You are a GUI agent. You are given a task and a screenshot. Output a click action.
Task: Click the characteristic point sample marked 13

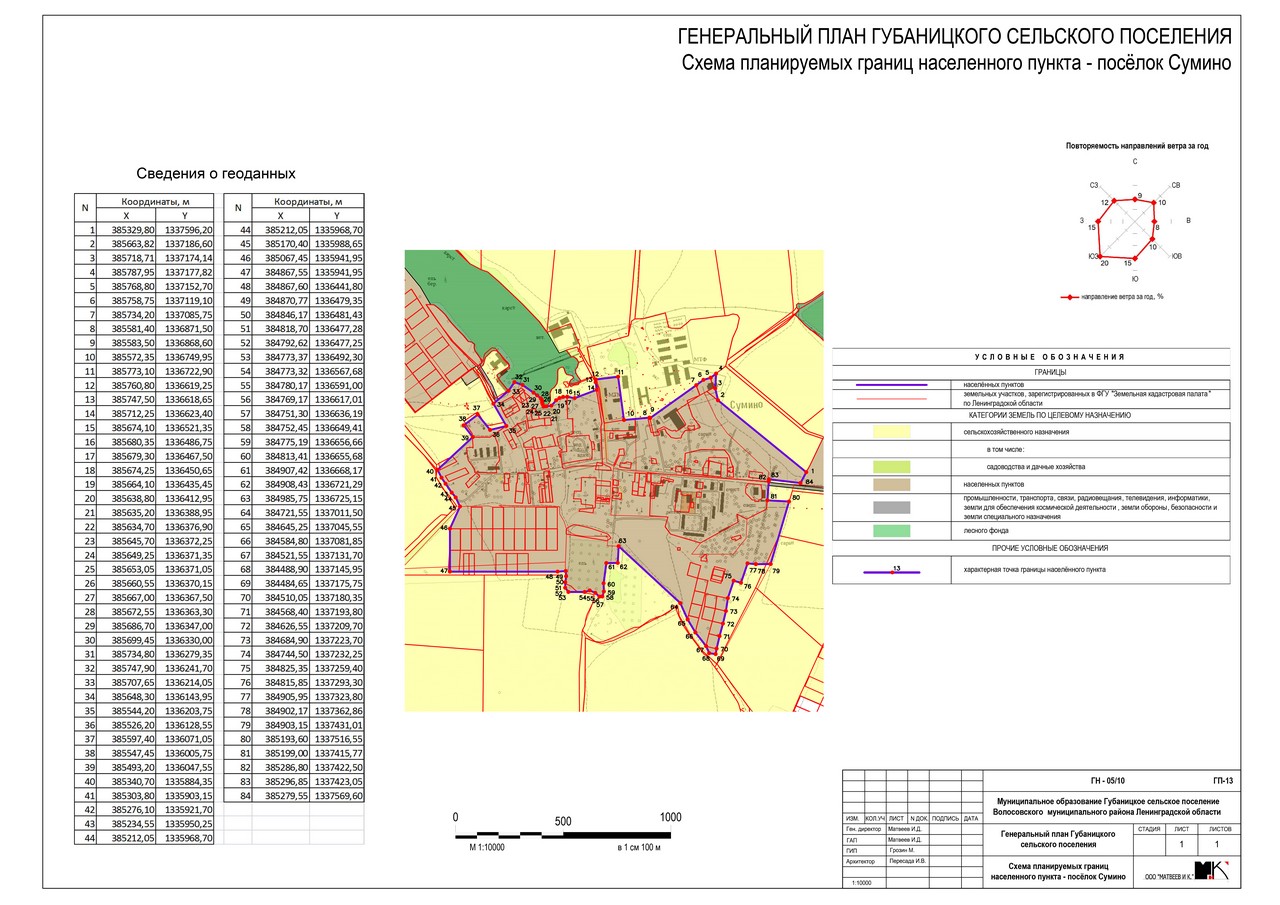(x=891, y=571)
